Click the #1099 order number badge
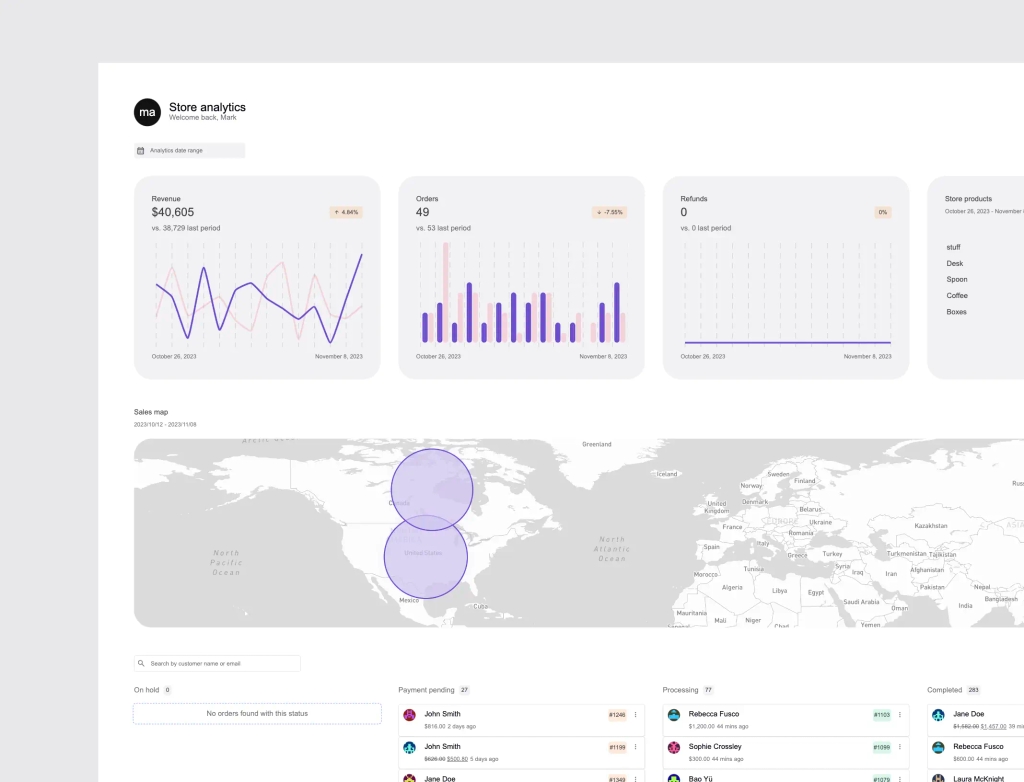This screenshot has height=782, width=1024. tap(882, 747)
